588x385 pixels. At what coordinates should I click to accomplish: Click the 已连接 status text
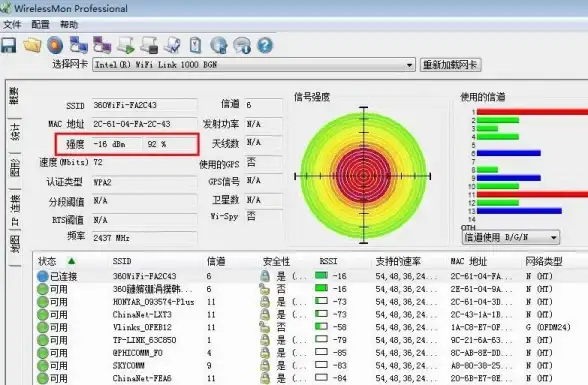click(63, 277)
